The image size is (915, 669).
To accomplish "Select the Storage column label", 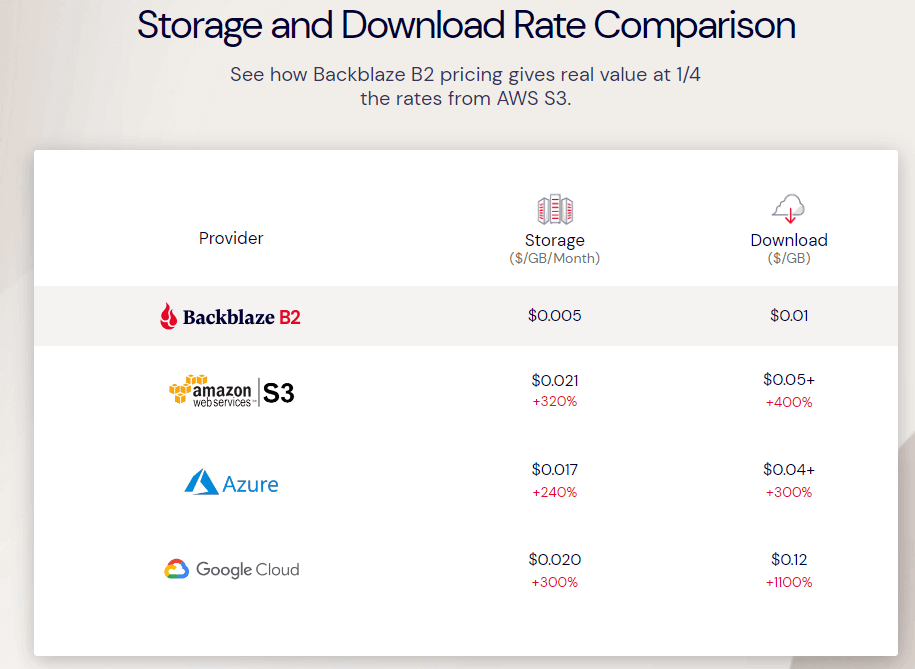I will coord(554,240).
